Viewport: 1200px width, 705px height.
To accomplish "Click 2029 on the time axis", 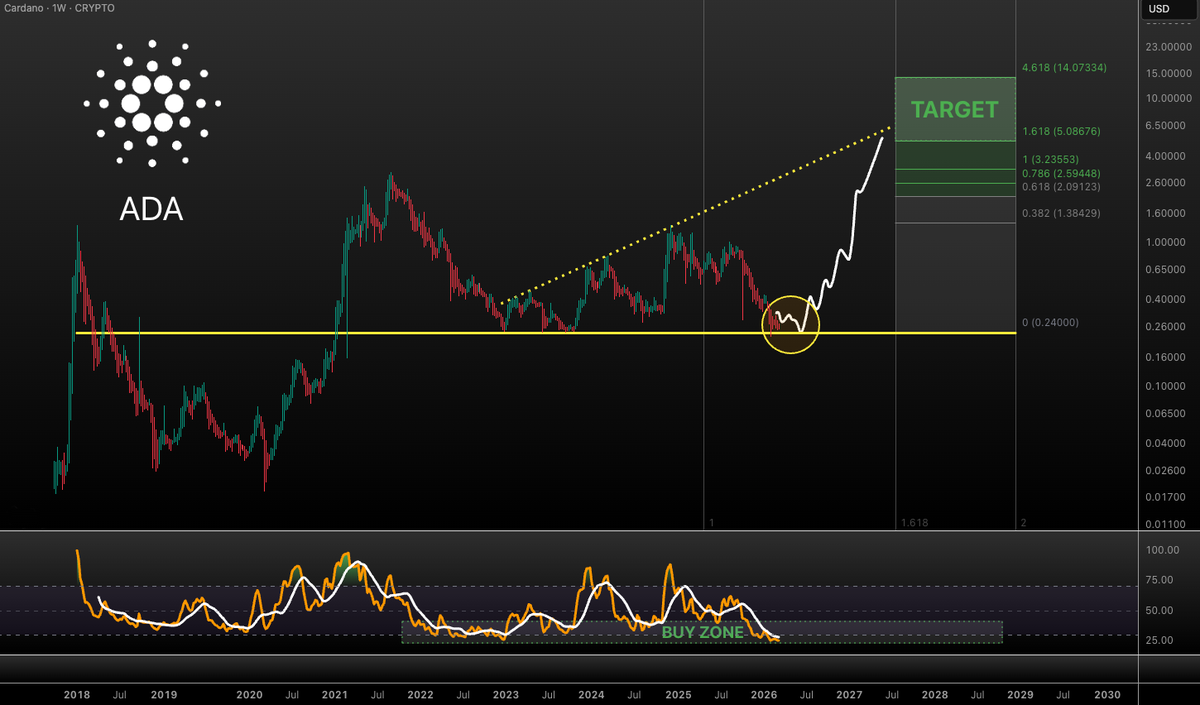I will [x=1020, y=693].
